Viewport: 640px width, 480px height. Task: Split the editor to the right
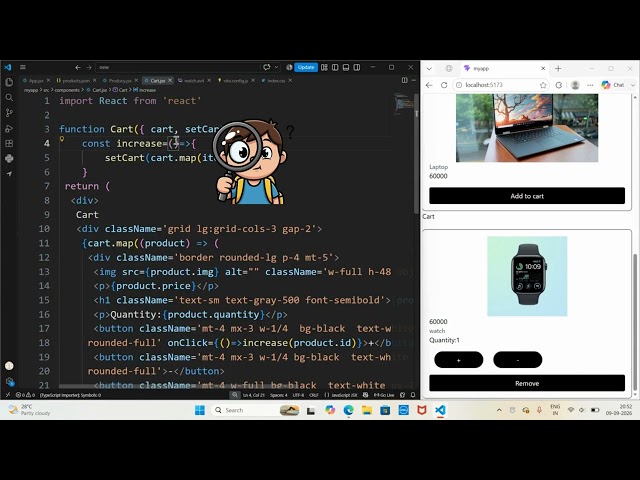(x=404, y=80)
